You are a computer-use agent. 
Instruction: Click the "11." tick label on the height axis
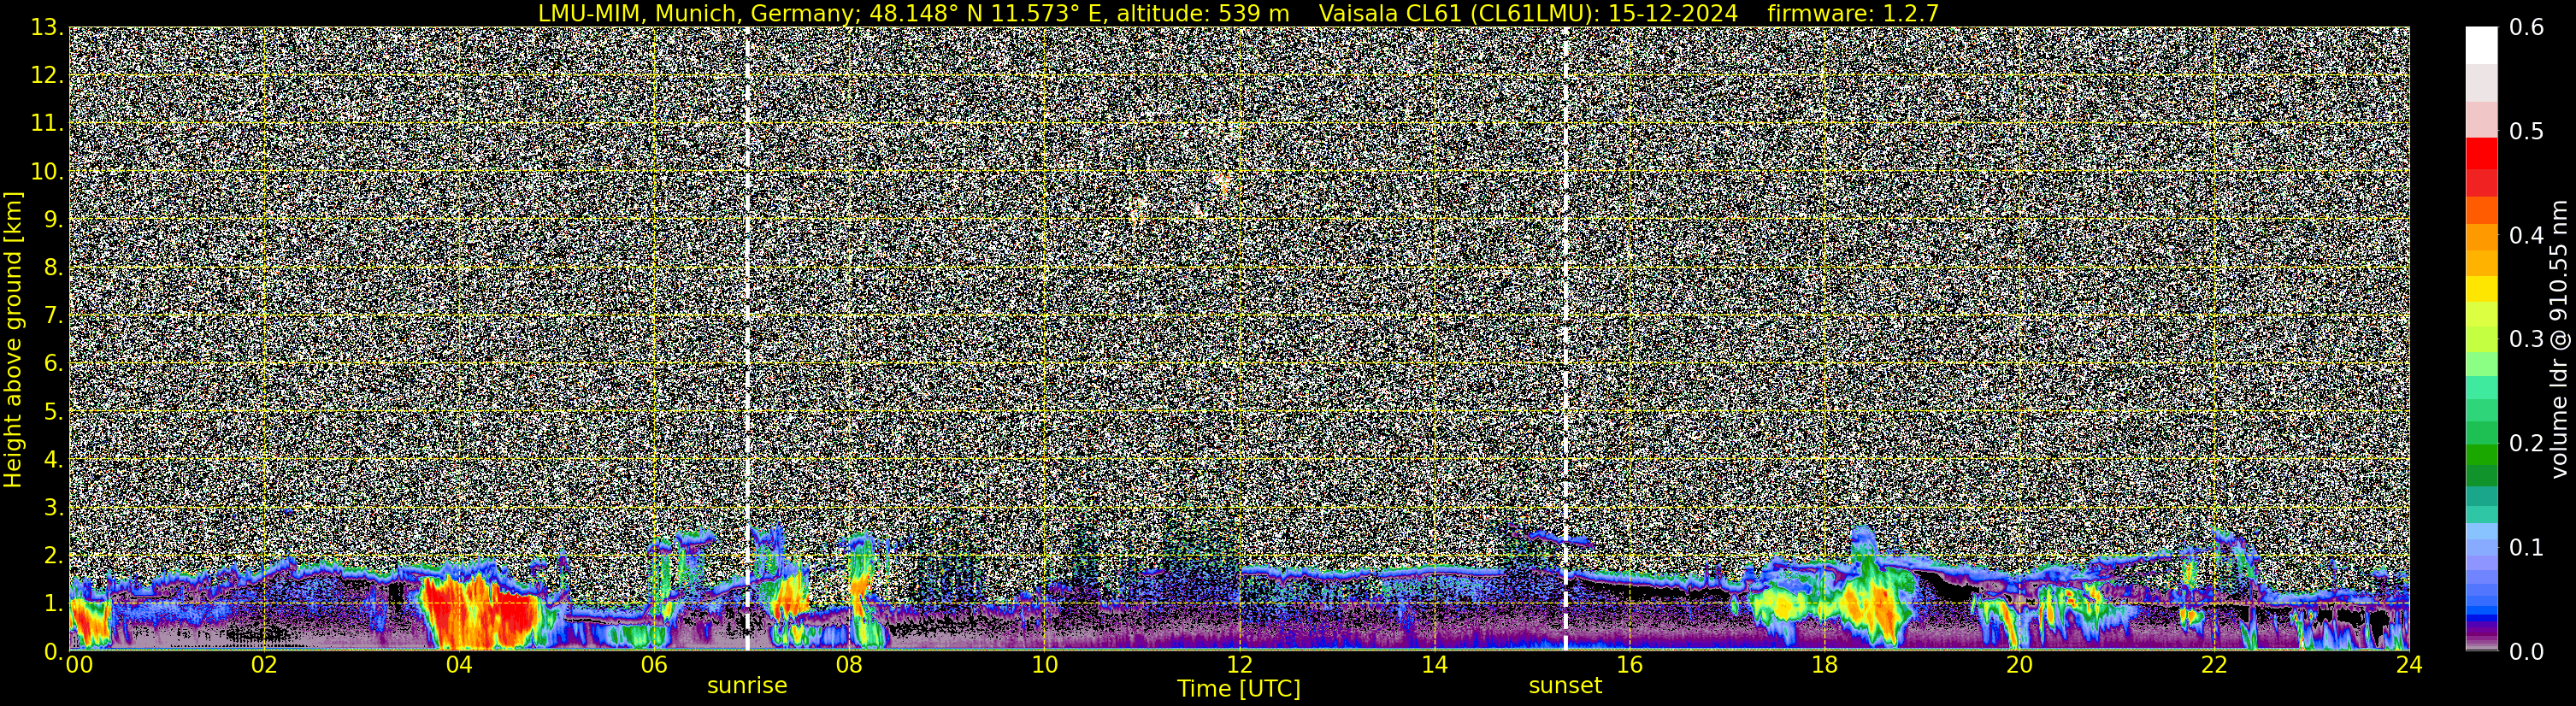coord(47,124)
